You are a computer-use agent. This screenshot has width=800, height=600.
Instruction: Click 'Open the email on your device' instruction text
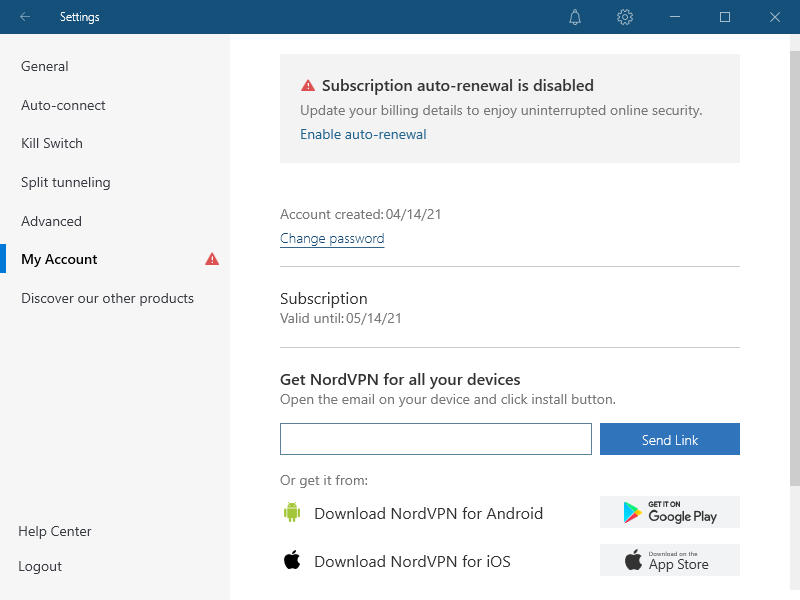pos(448,399)
